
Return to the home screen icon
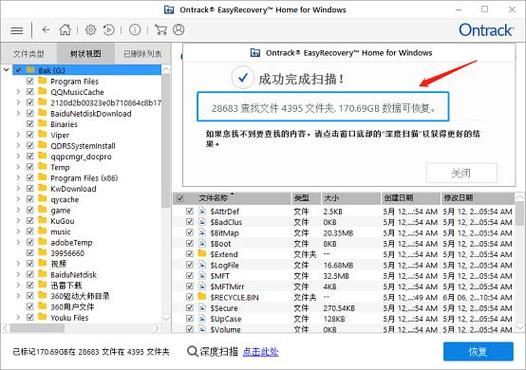(65, 30)
